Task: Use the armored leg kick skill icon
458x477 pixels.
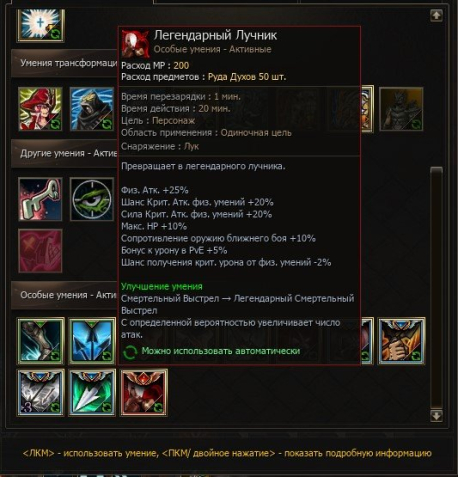Action: click(40, 341)
